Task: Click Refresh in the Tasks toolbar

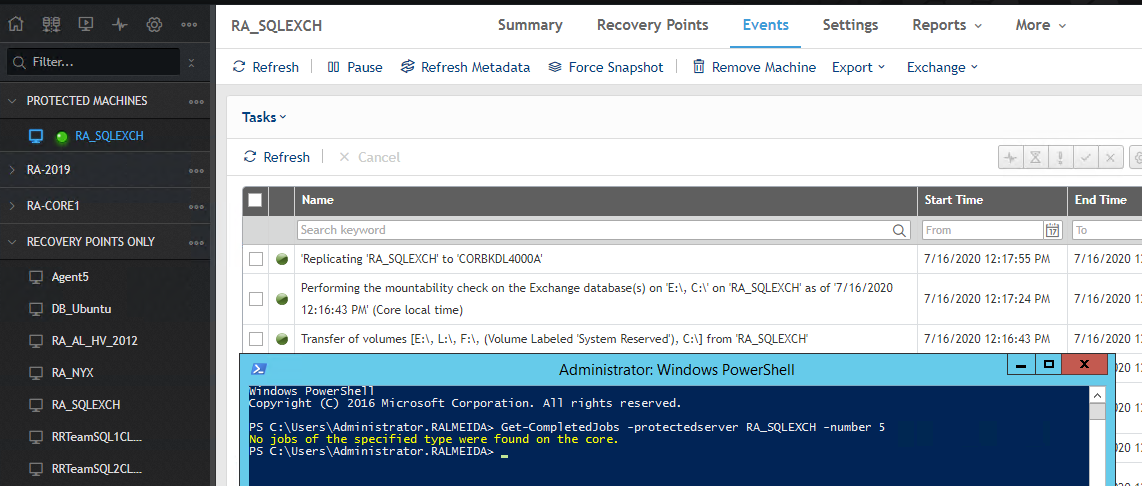Action: 277,157
